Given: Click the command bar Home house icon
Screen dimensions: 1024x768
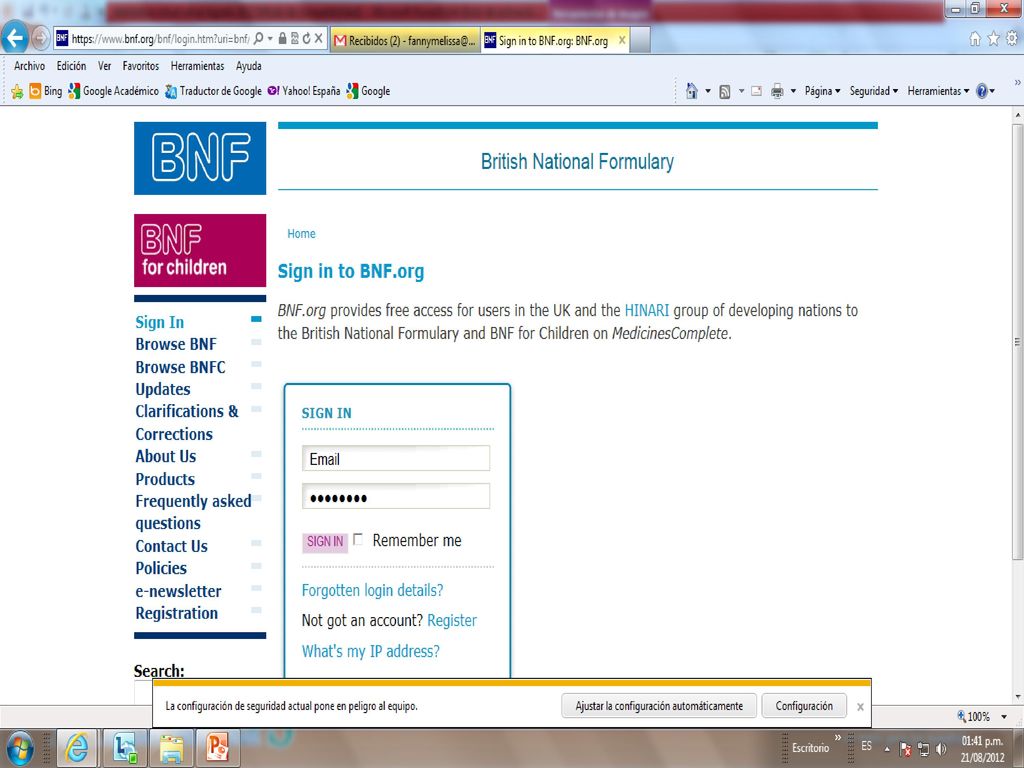Looking at the screenshot, I should point(692,91).
